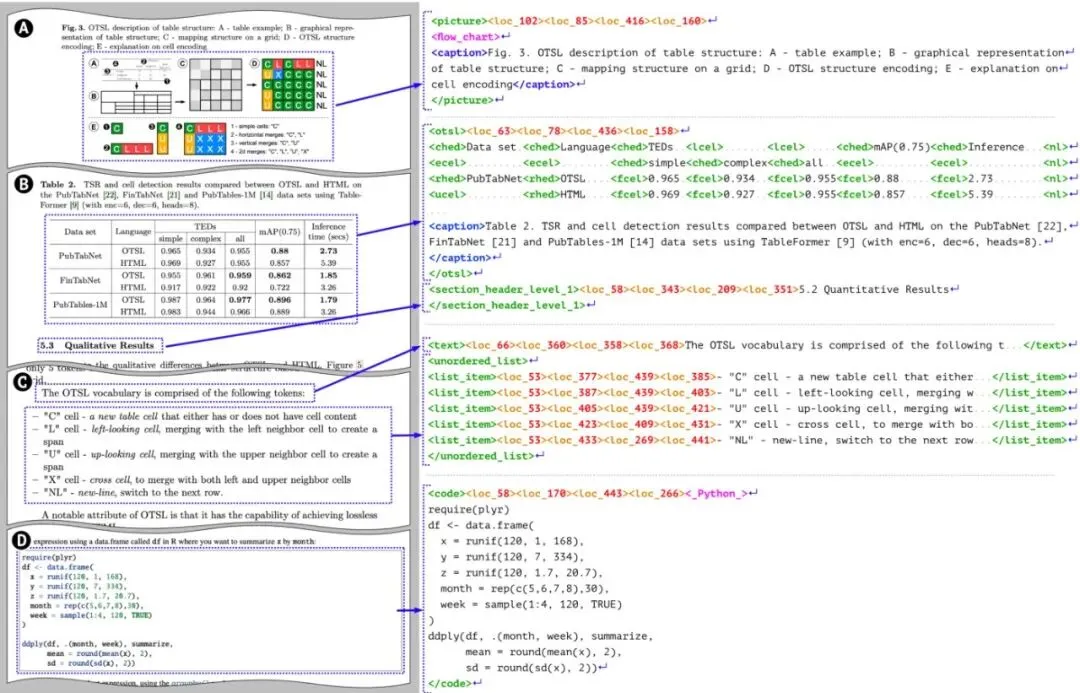Click the circled D panel marker
1080x693 pixels.
click(x=23, y=539)
